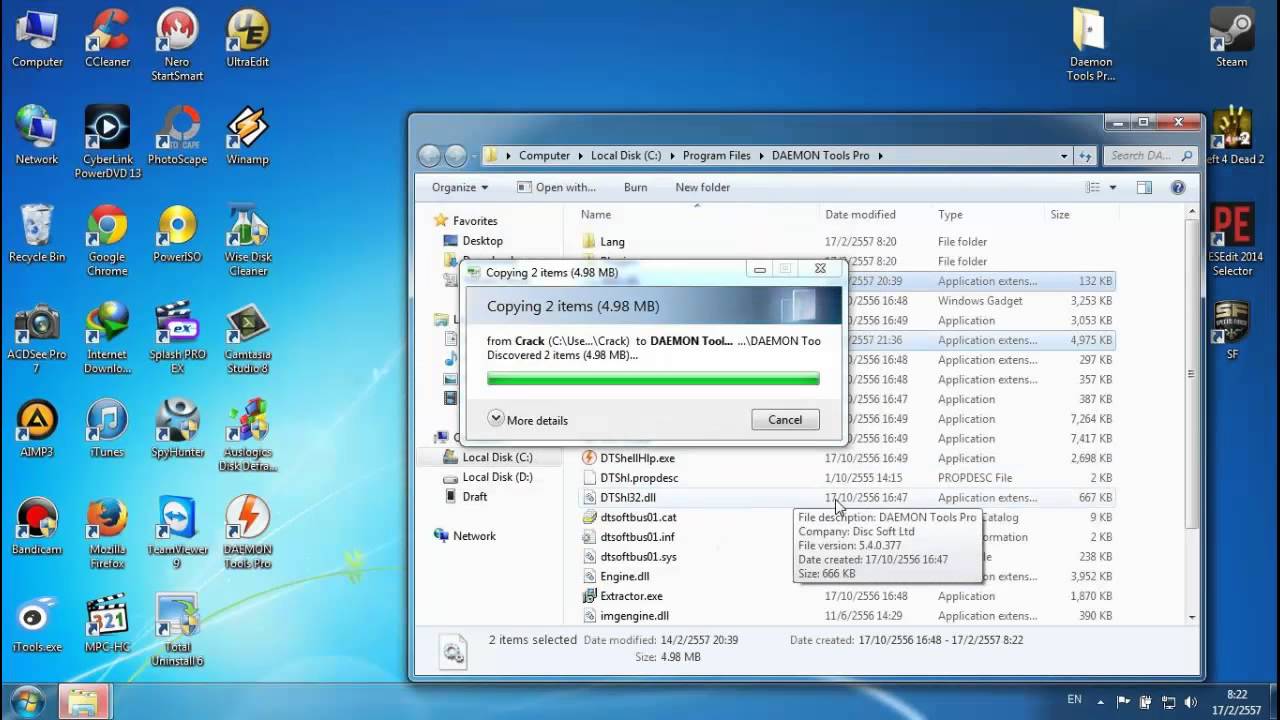
Task: Click the address bar refresh button
Action: [1086, 156]
